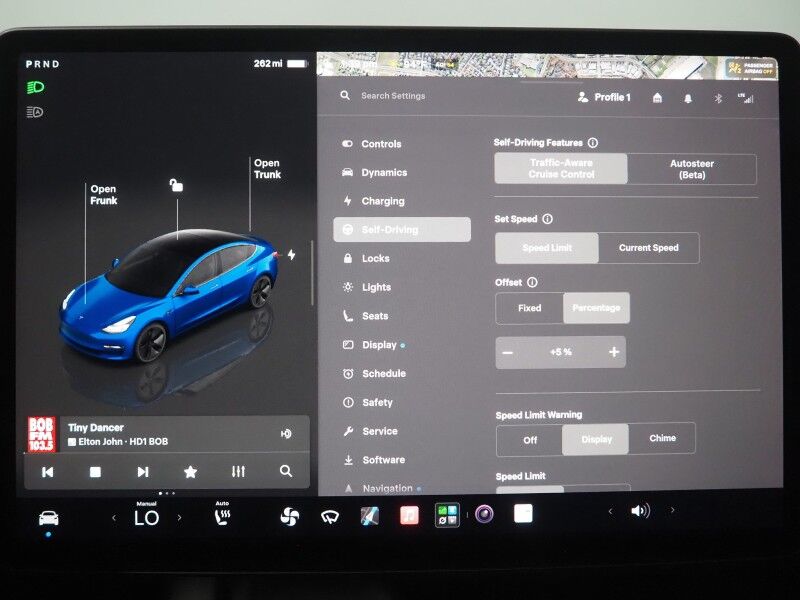Viewport: 800px width, 600px height.
Task: Open the notifications bell icon
Action: point(688,98)
